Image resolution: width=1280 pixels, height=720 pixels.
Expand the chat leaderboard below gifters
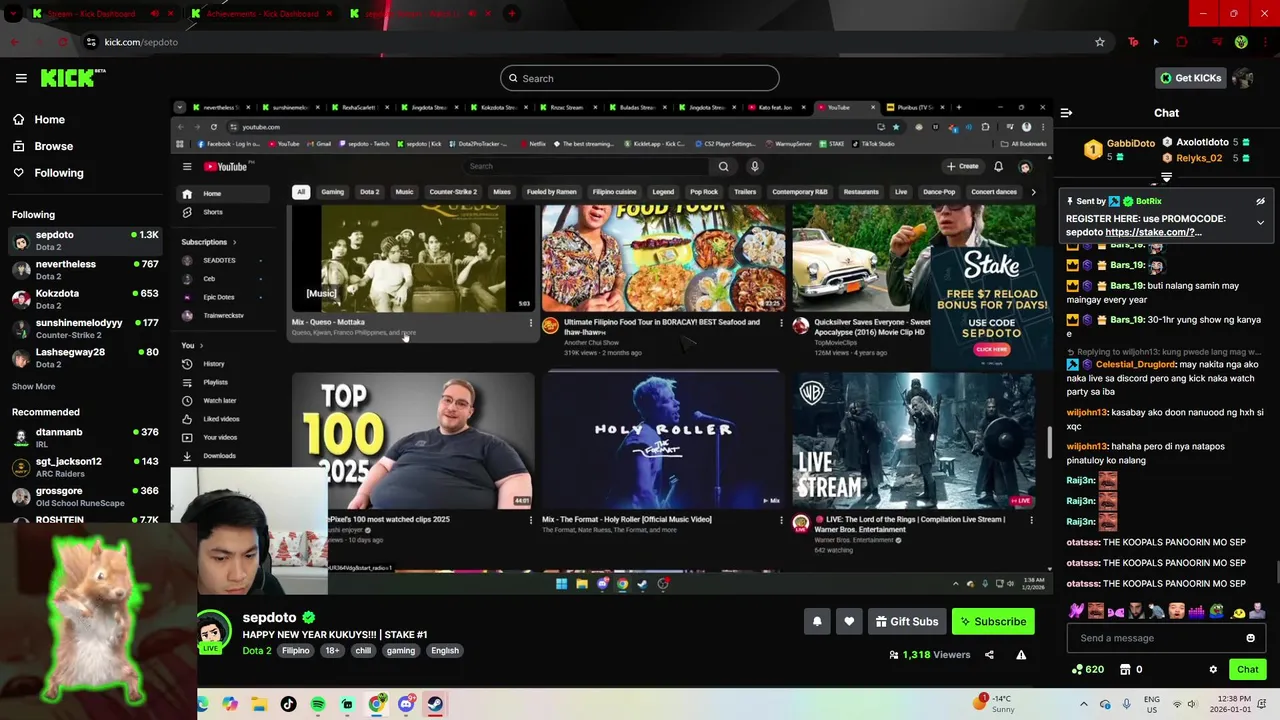[1166, 177]
